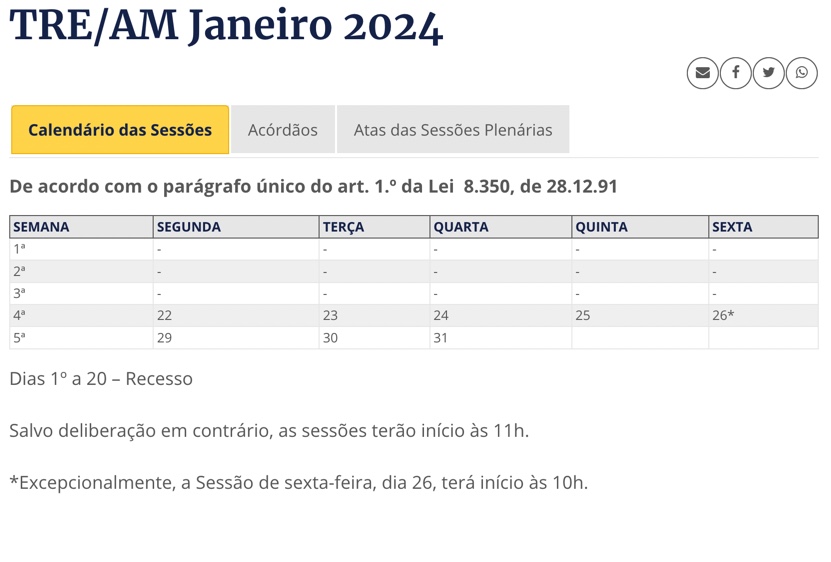Share page via email icon
This screenshot has height=562, width=831.
click(x=703, y=73)
